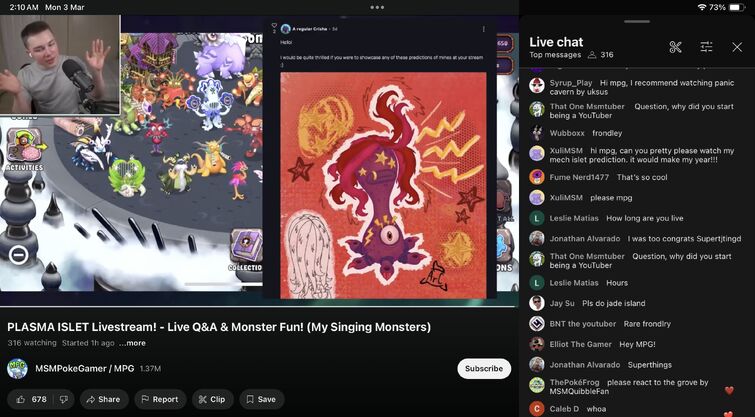Open the live chat clip scissors icon
Viewport: 755px width, 417px height.
[x=675, y=47]
